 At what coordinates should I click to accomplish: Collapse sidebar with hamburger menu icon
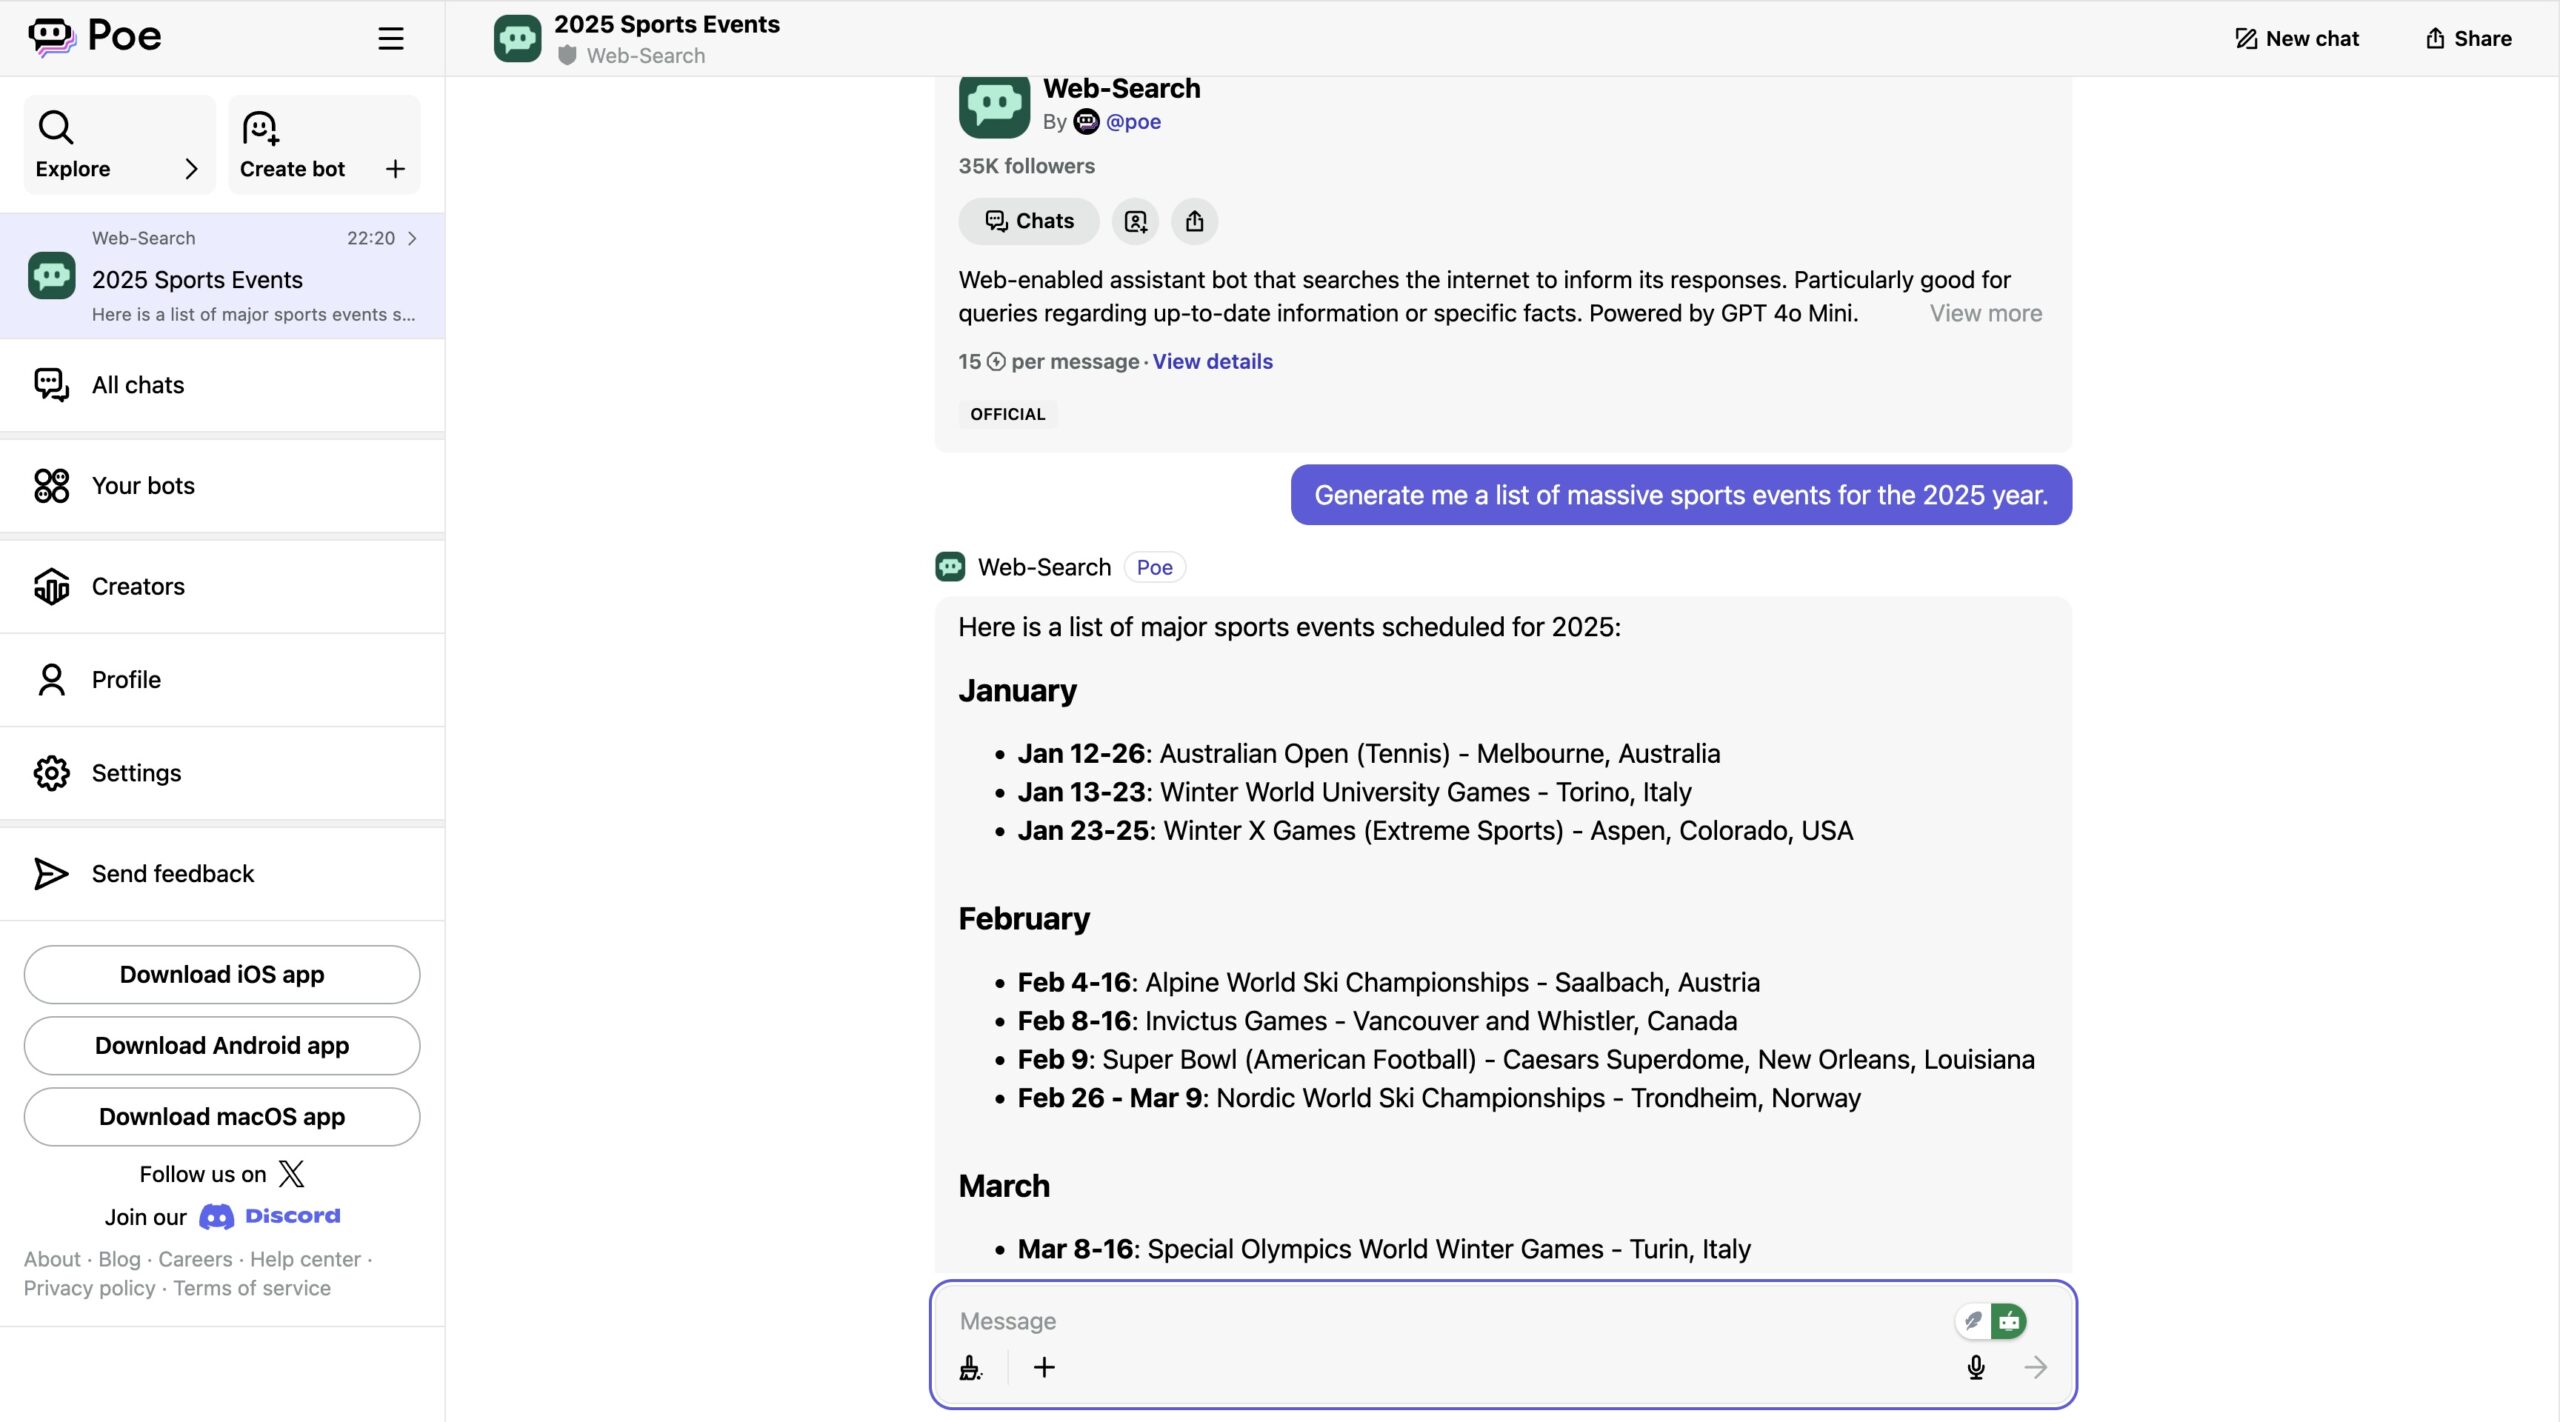tap(390, 38)
